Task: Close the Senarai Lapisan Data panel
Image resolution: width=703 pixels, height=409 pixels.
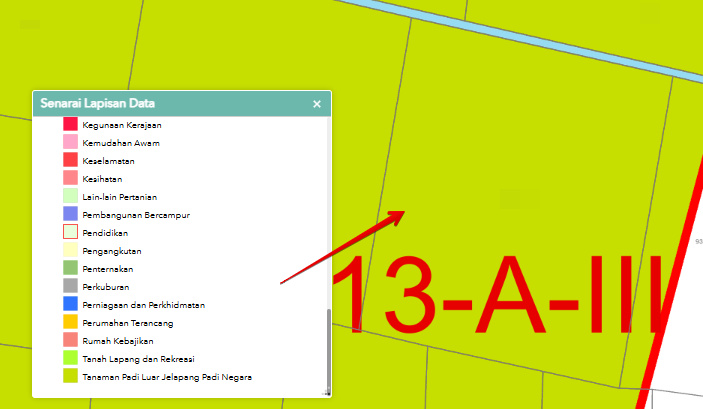Action: (317, 104)
